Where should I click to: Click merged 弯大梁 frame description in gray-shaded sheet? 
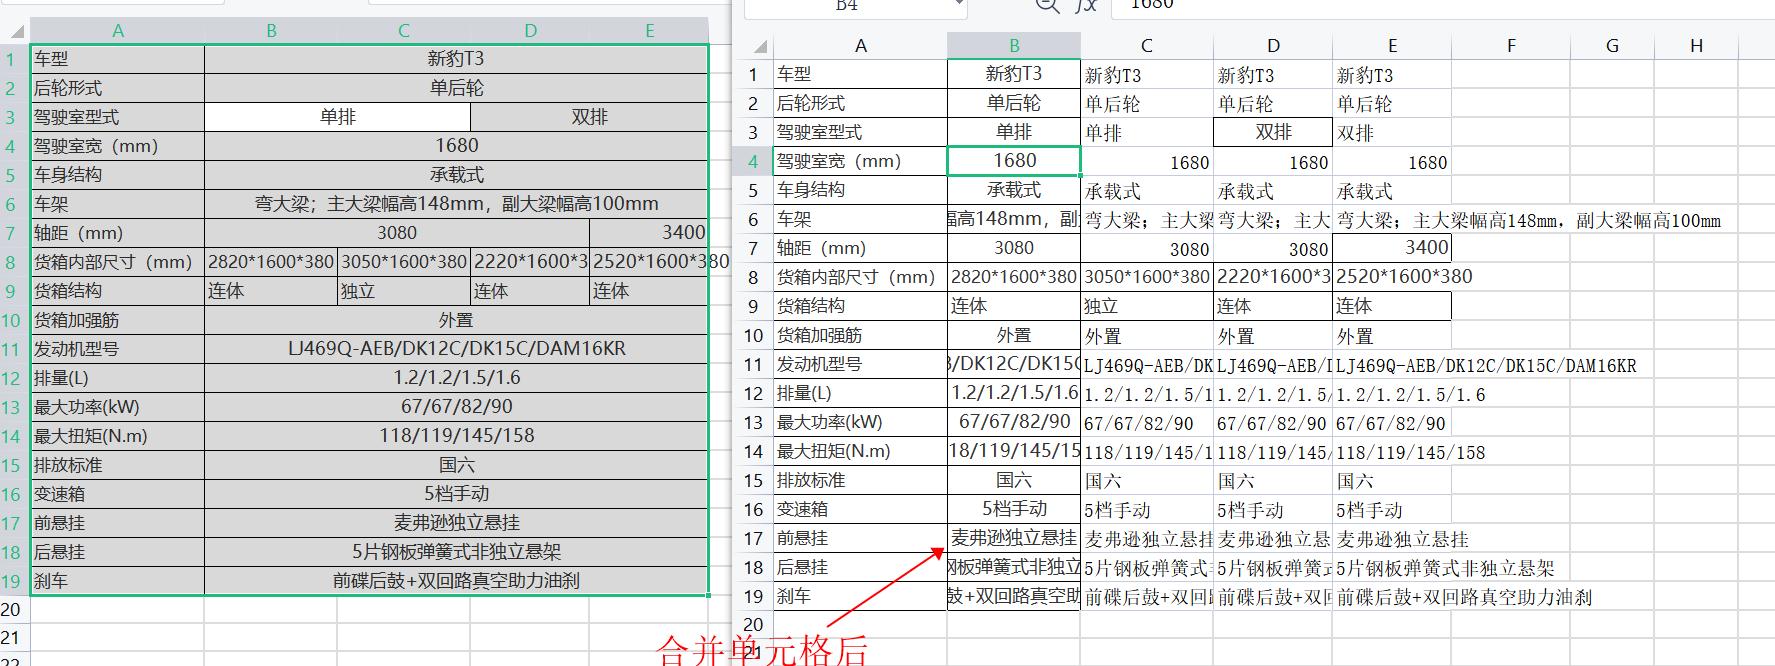[x=457, y=204]
